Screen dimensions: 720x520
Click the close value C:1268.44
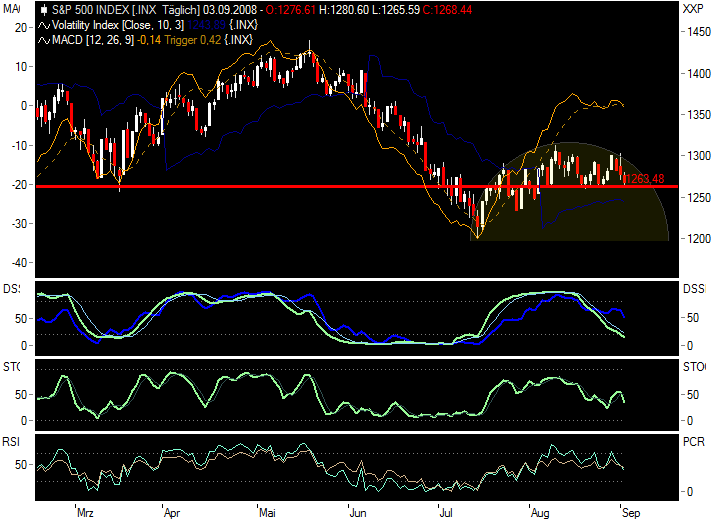[x=447, y=10]
